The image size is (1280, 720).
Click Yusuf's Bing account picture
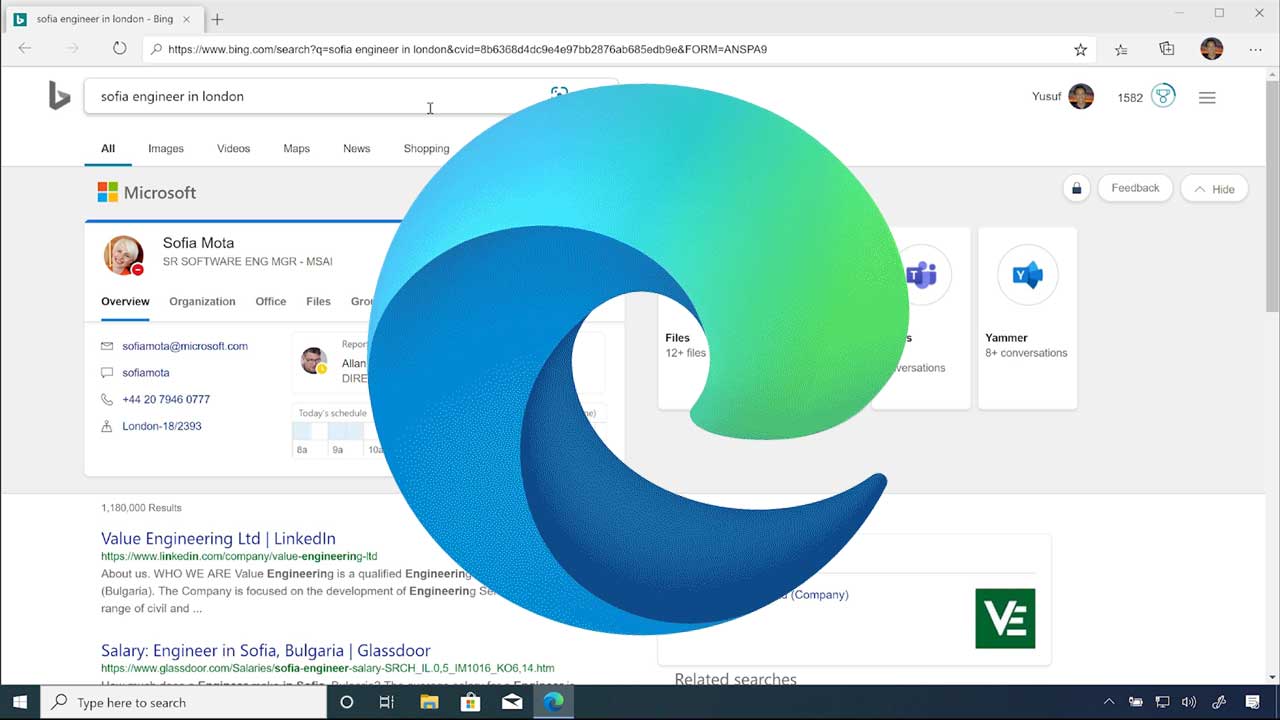[x=1081, y=97]
